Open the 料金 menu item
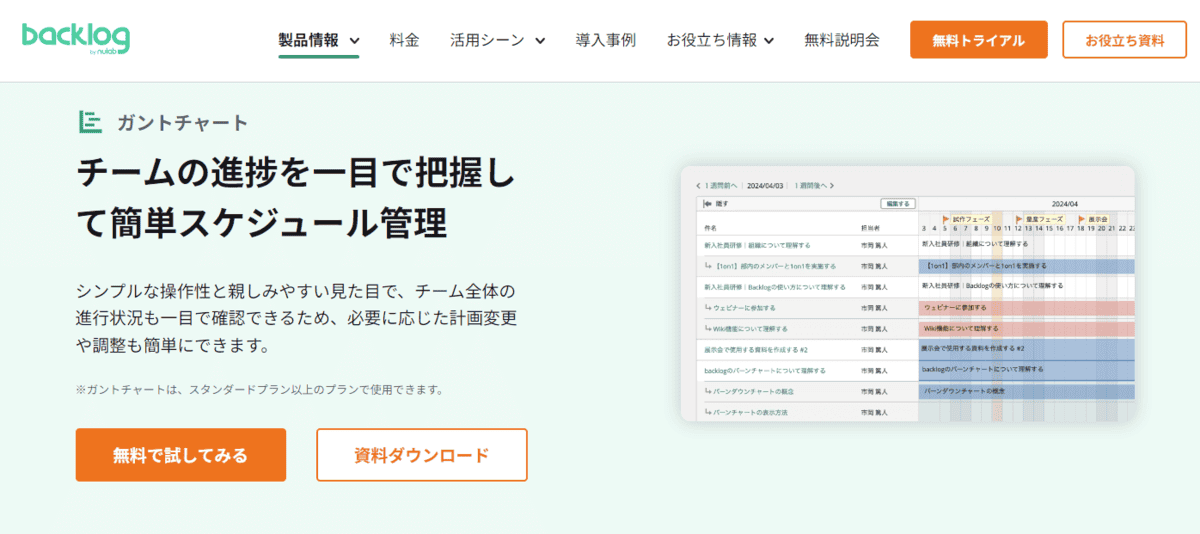The width and height of the screenshot is (1200, 534). 405,41
